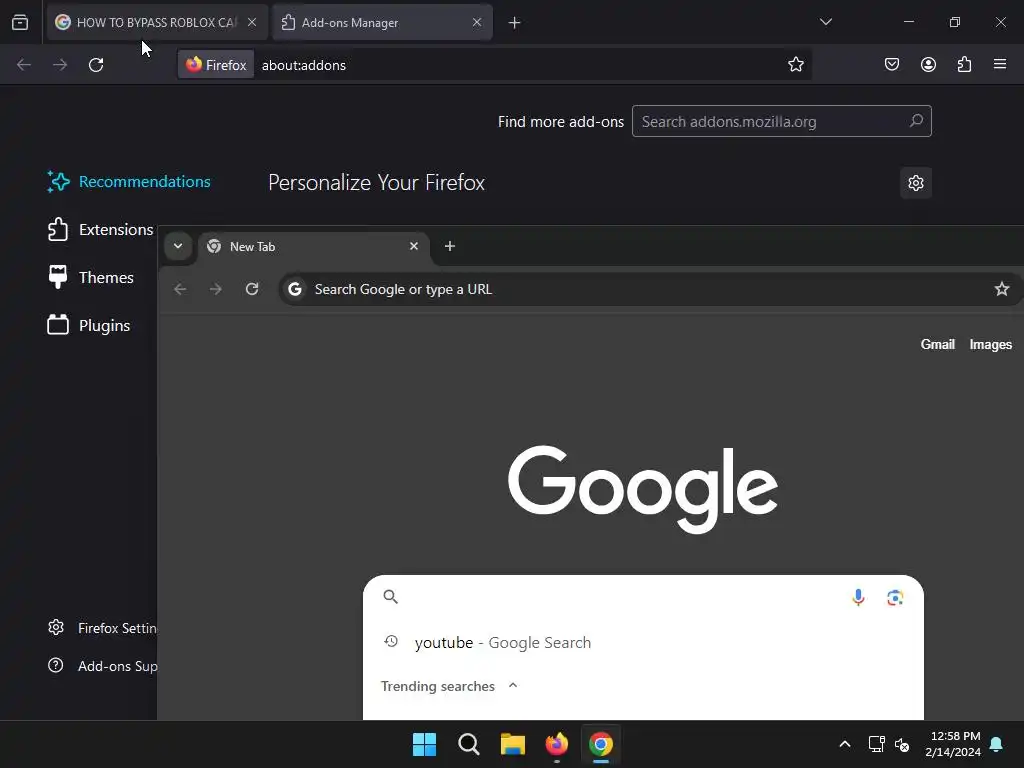The width and height of the screenshot is (1024, 768).
Task: Select Themes in add-ons sidebar
Action: (x=91, y=278)
